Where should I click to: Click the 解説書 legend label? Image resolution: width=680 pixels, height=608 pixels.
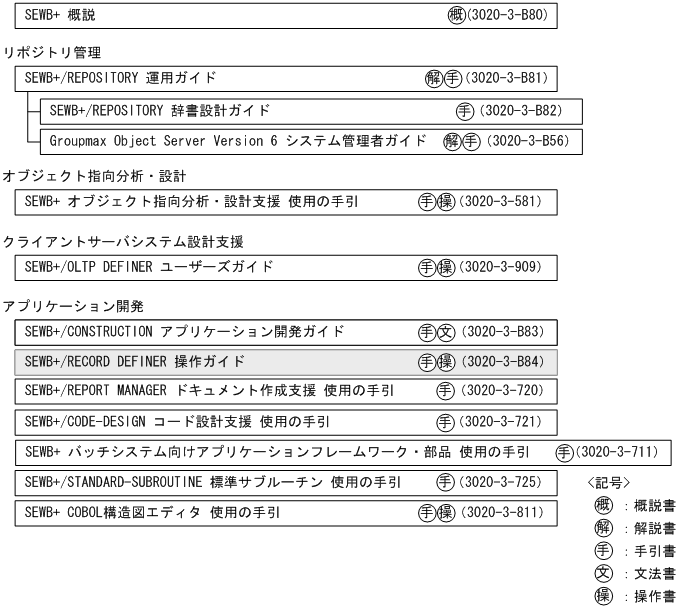(655, 529)
